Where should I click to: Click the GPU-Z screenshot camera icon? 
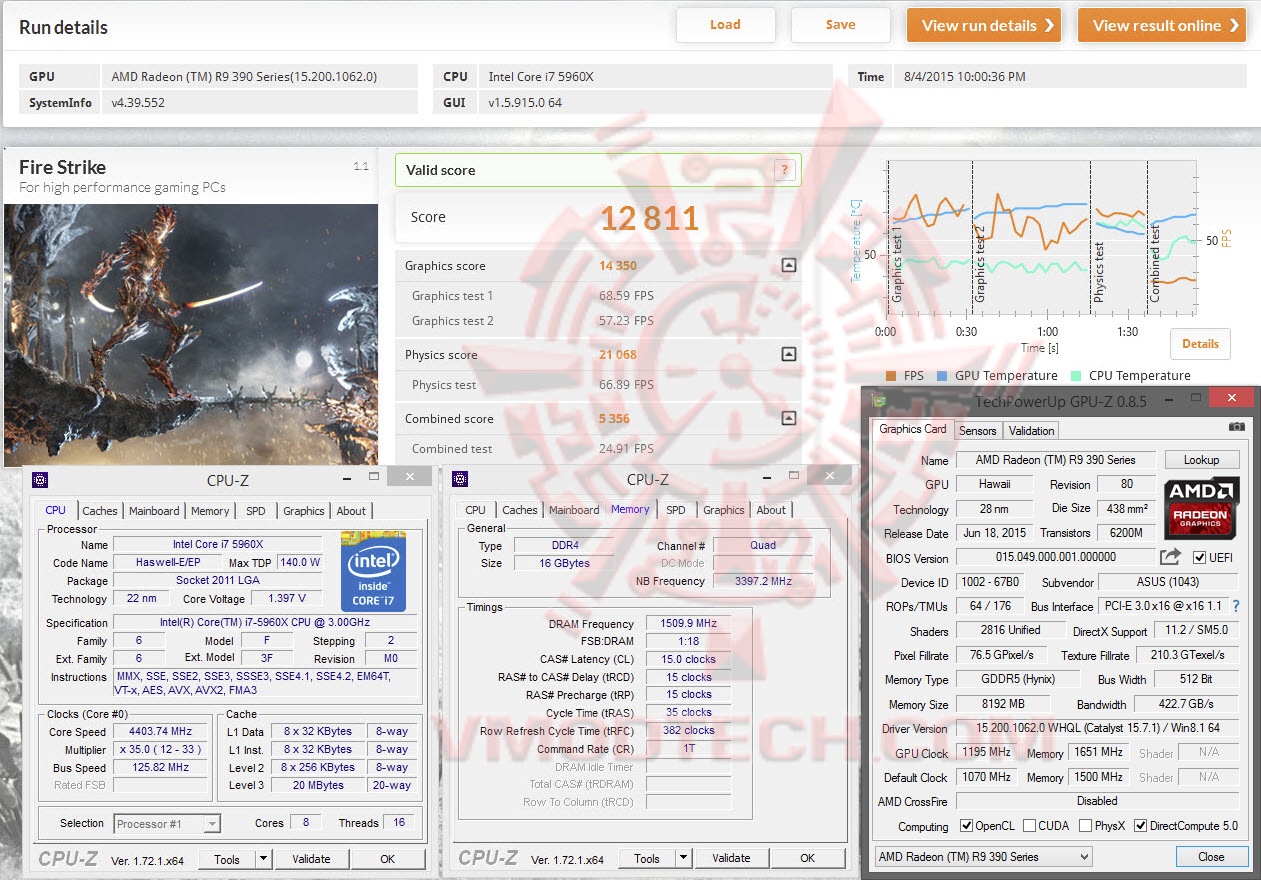tap(1236, 427)
